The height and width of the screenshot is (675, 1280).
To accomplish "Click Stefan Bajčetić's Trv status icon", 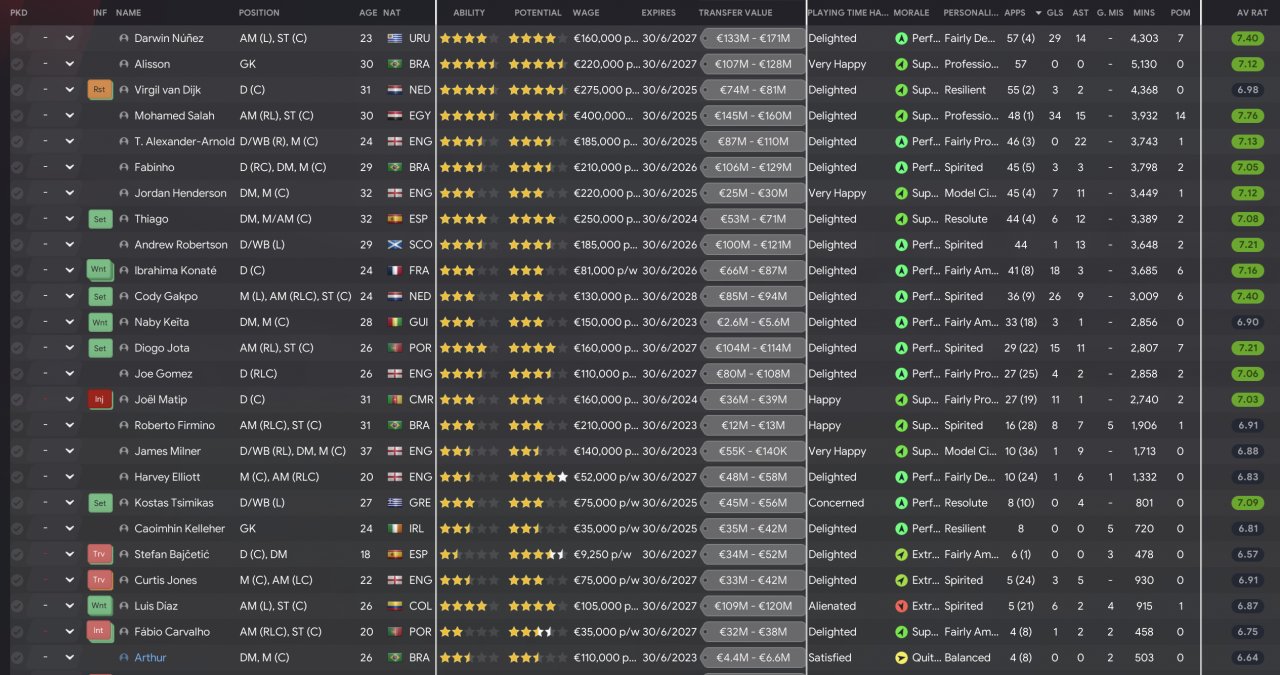I will pos(100,555).
